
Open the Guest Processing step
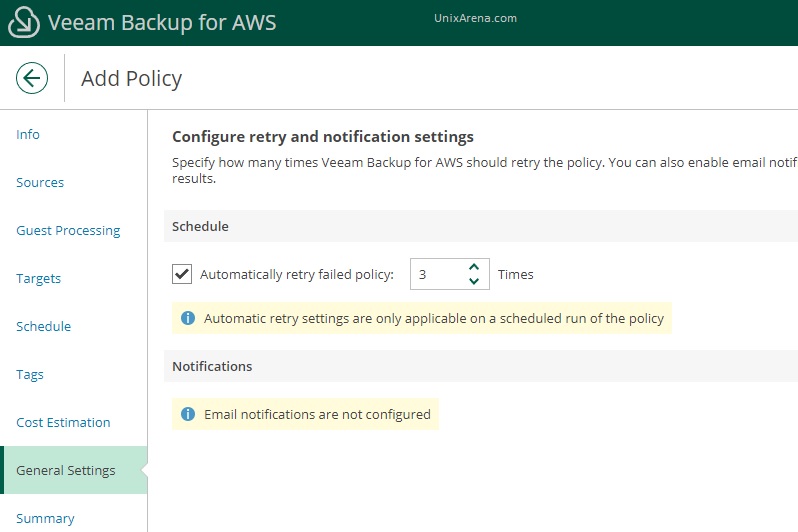pyautogui.click(x=68, y=231)
